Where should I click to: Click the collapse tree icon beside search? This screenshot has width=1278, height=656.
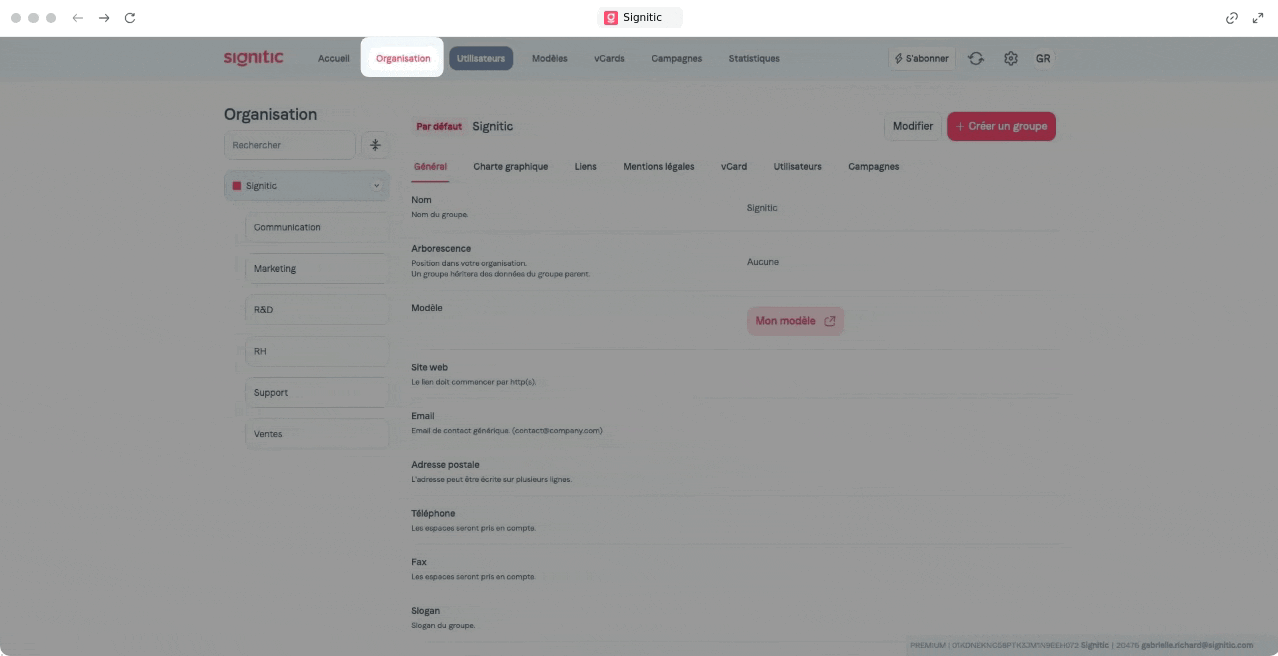pos(375,145)
